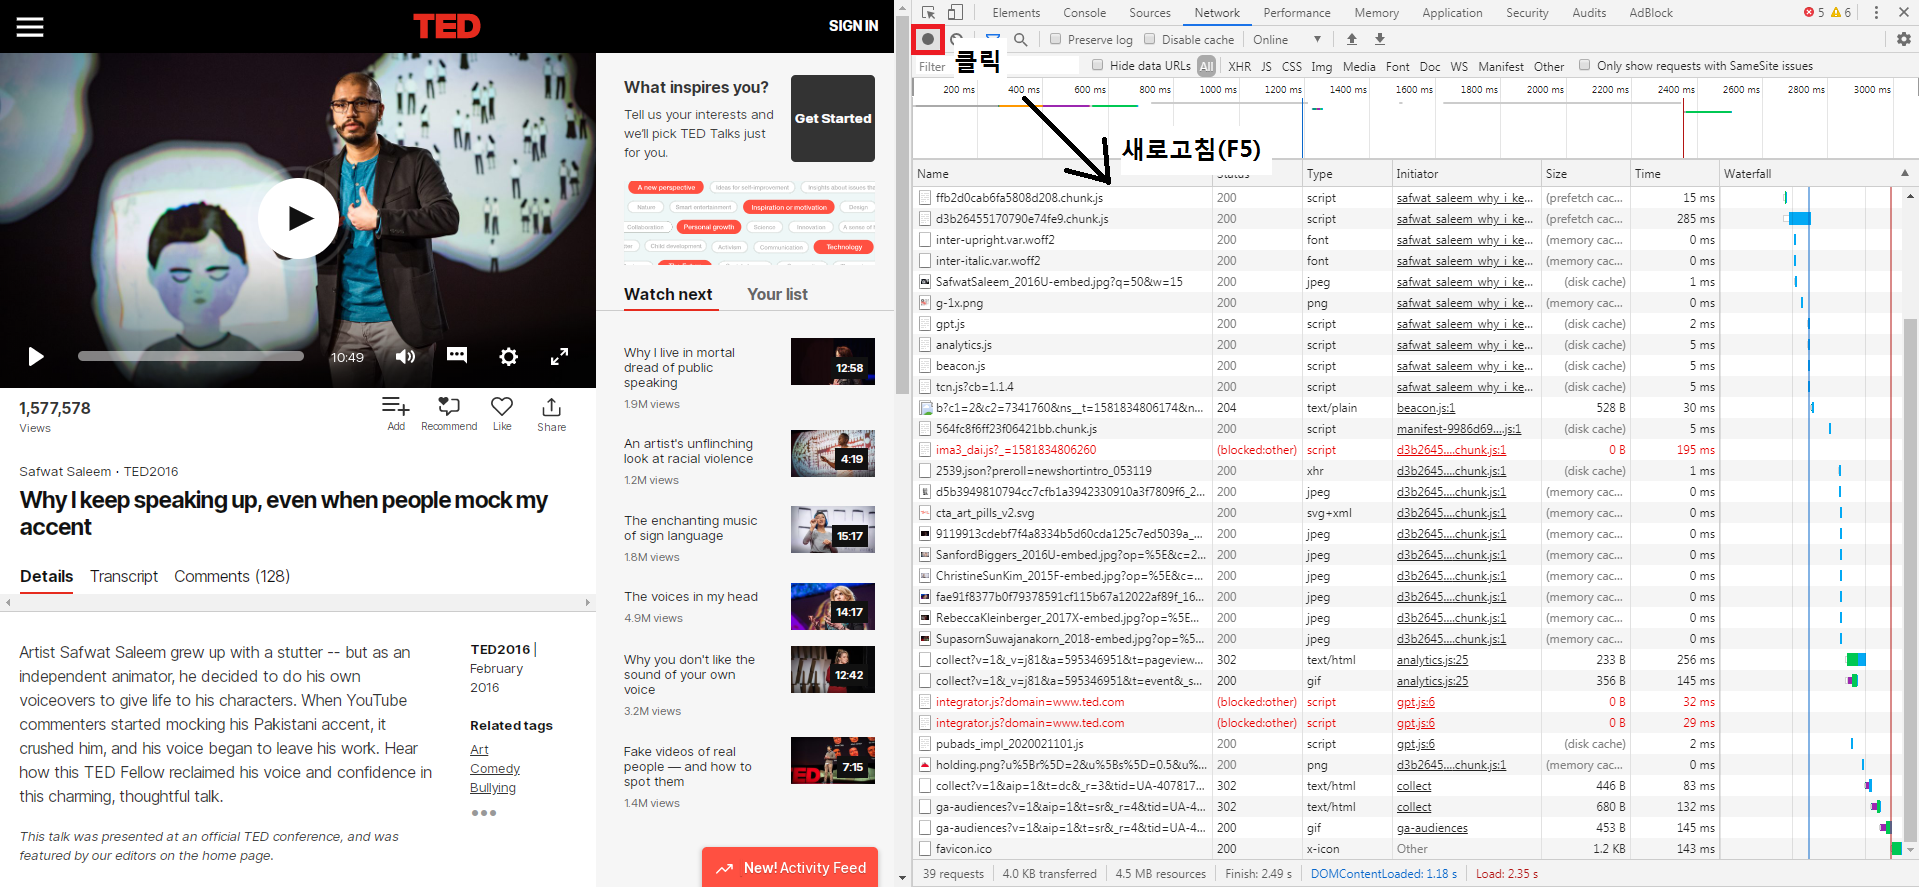Image resolution: width=1919 pixels, height=887 pixels.
Task: Toggle the Inspiration or motivation interest pill
Action: (x=789, y=207)
